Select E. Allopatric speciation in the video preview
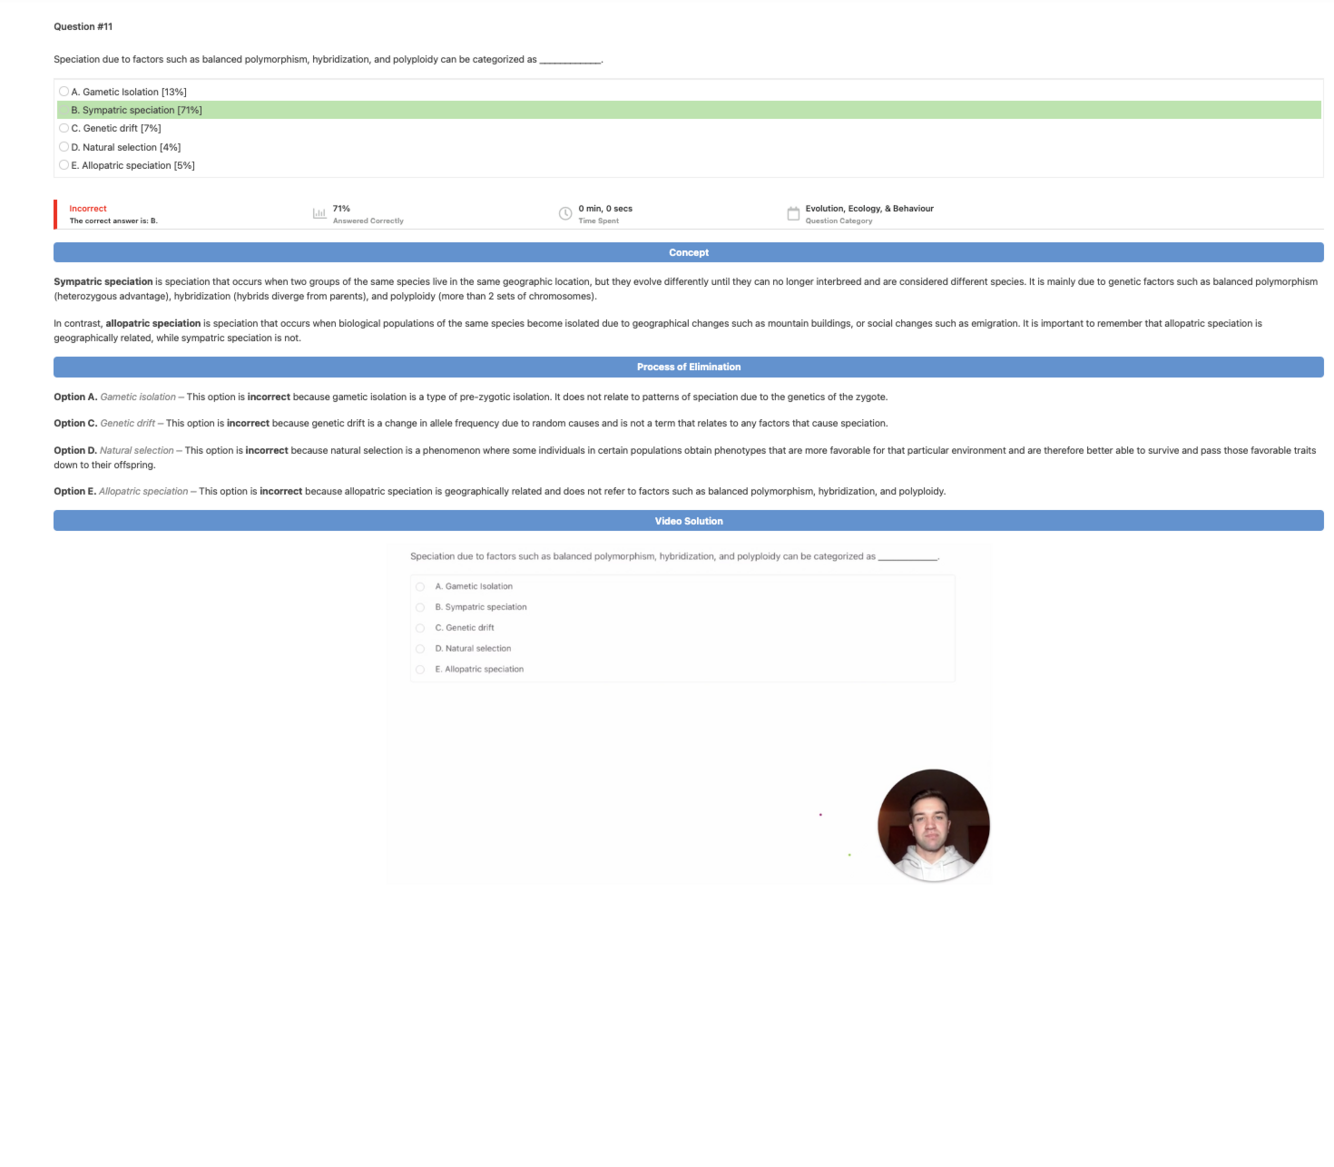This screenshot has width=1334, height=1167. click(x=420, y=669)
